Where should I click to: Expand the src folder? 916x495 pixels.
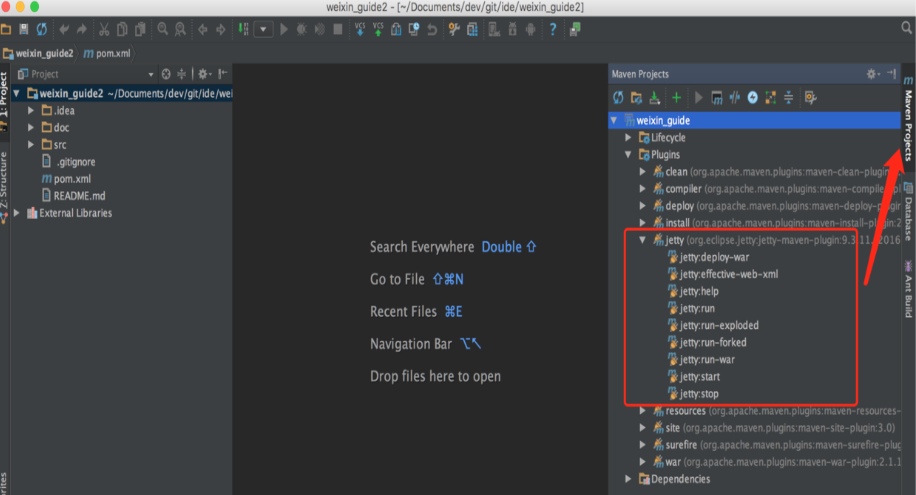(x=31, y=144)
